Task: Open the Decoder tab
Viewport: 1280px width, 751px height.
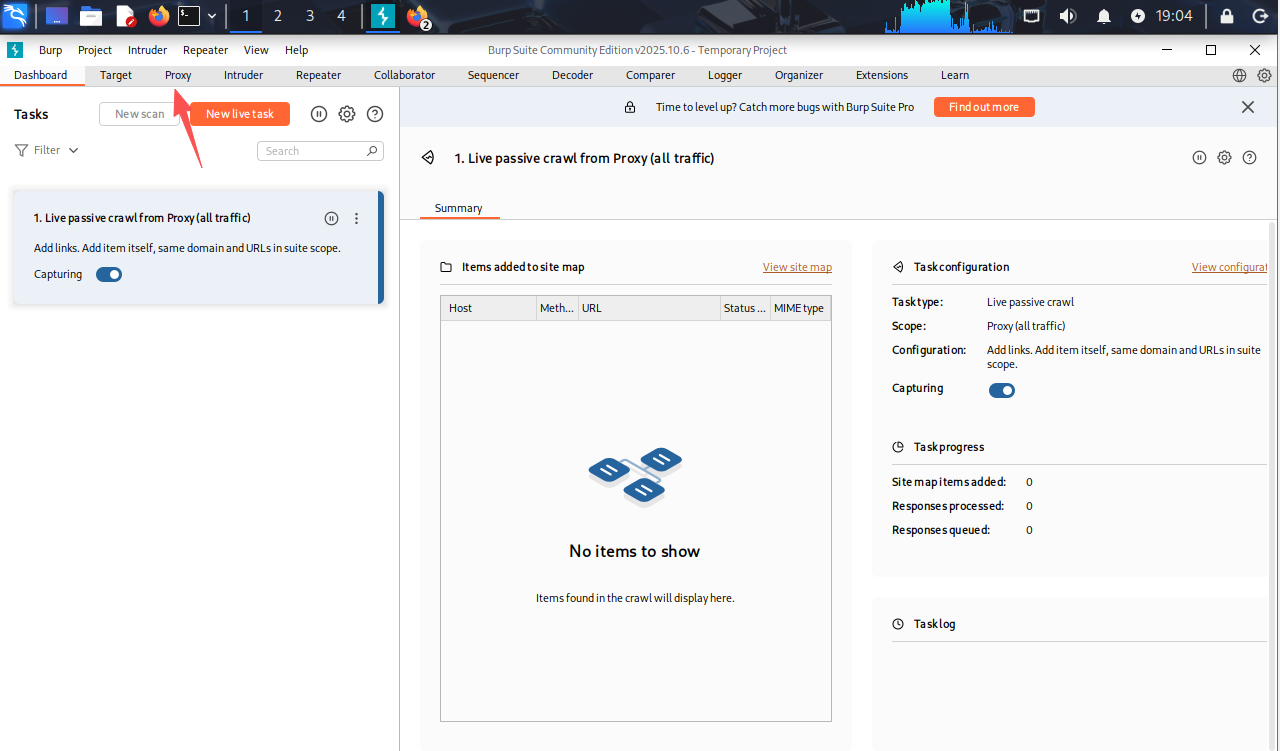Action: pos(572,75)
